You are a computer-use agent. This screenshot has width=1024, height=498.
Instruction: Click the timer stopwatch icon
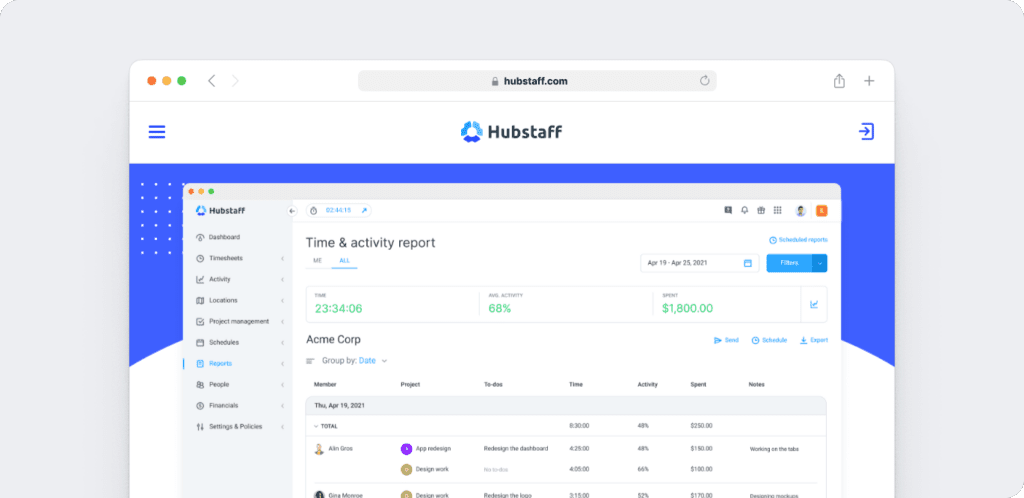pos(313,211)
